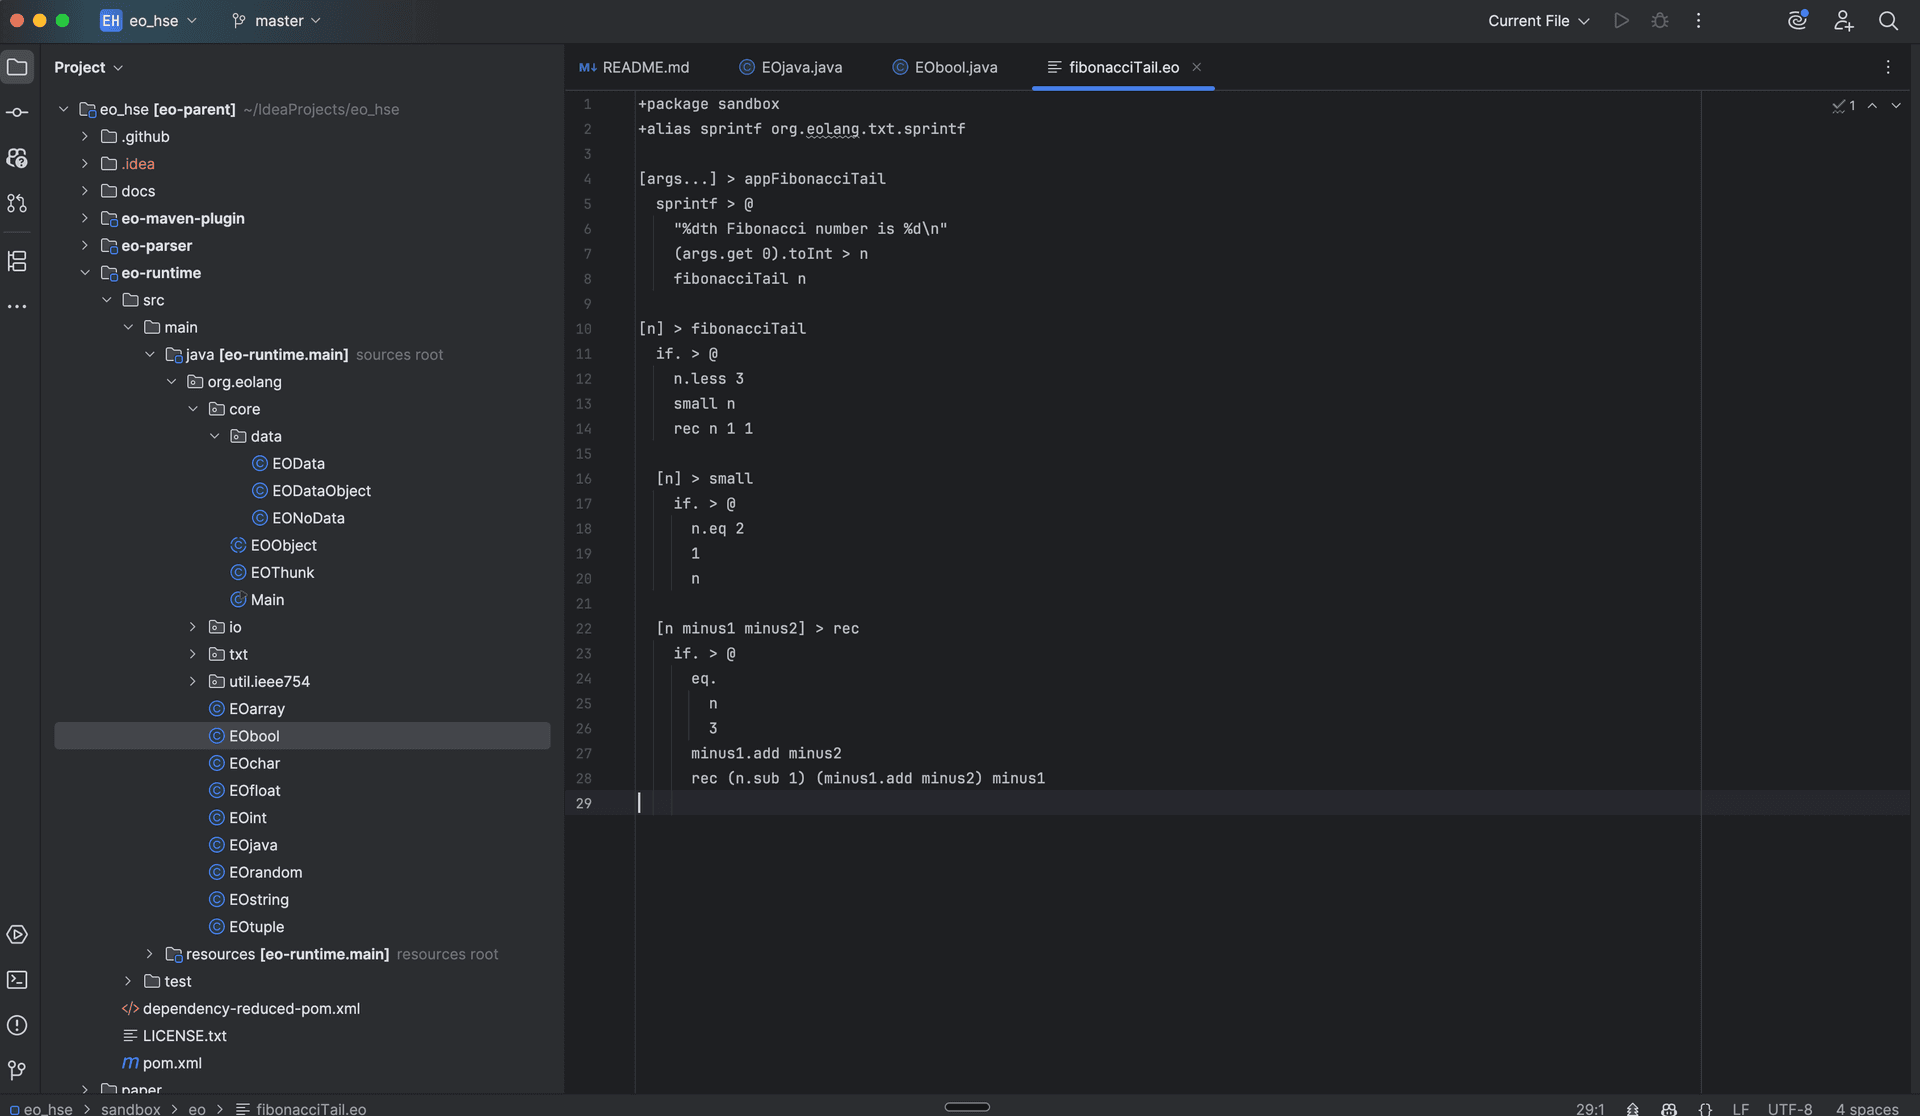This screenshot has width=1920, height=1116.
Task: Click UTF-8 encoding in the status bar
Action: pyautogui.click(x=1790, y=1109)
